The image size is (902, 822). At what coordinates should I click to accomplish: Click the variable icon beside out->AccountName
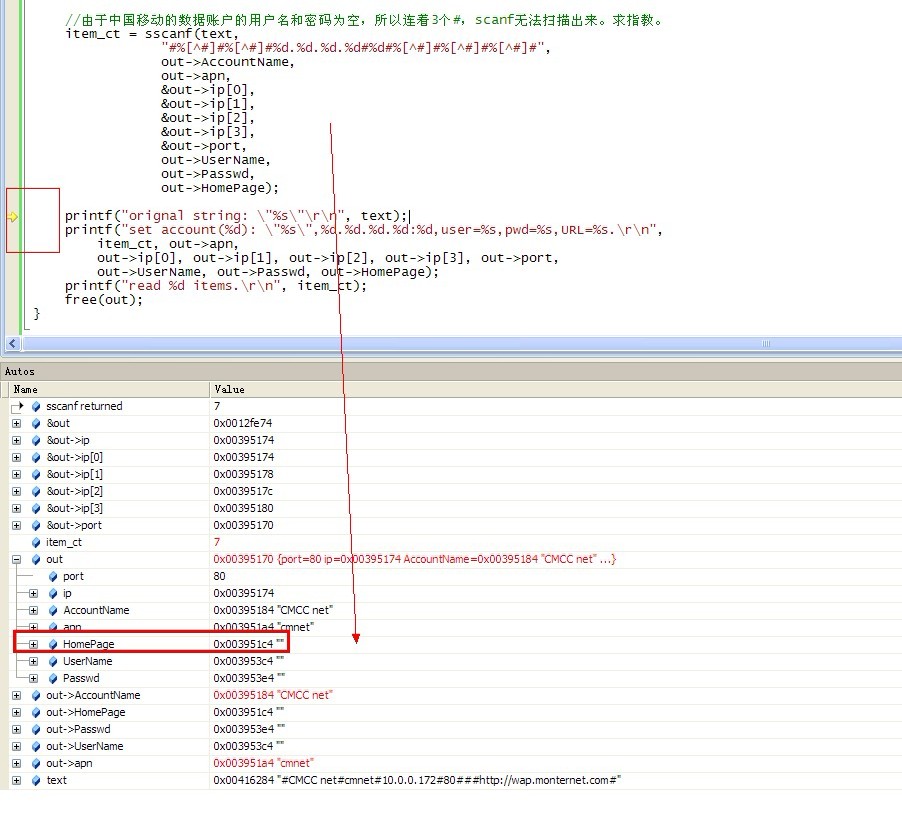[36, 695]
